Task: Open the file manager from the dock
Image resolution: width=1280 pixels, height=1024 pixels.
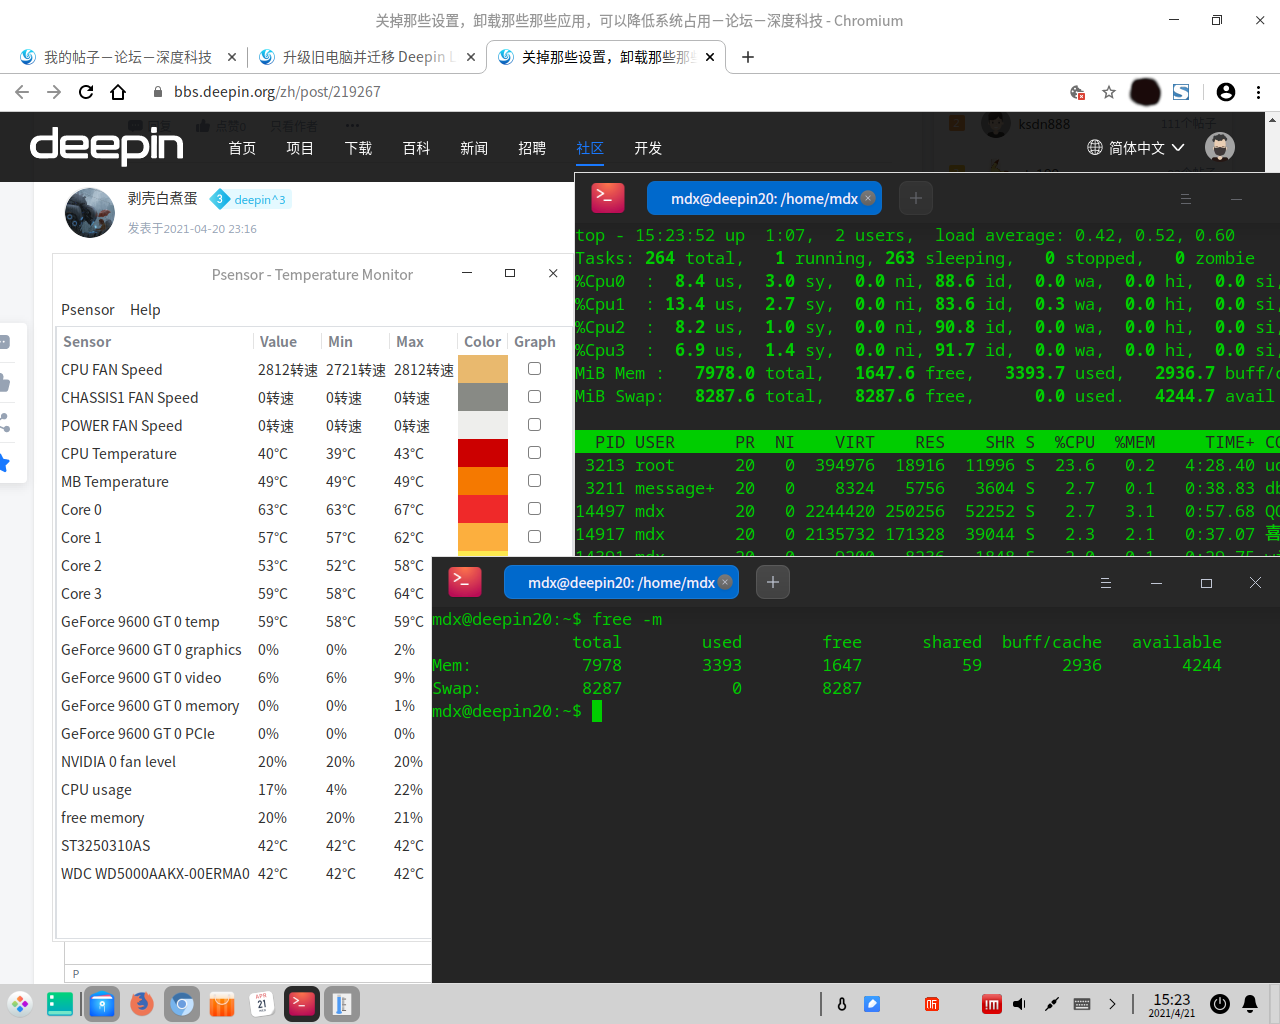Action: [x=102, y=1004]
